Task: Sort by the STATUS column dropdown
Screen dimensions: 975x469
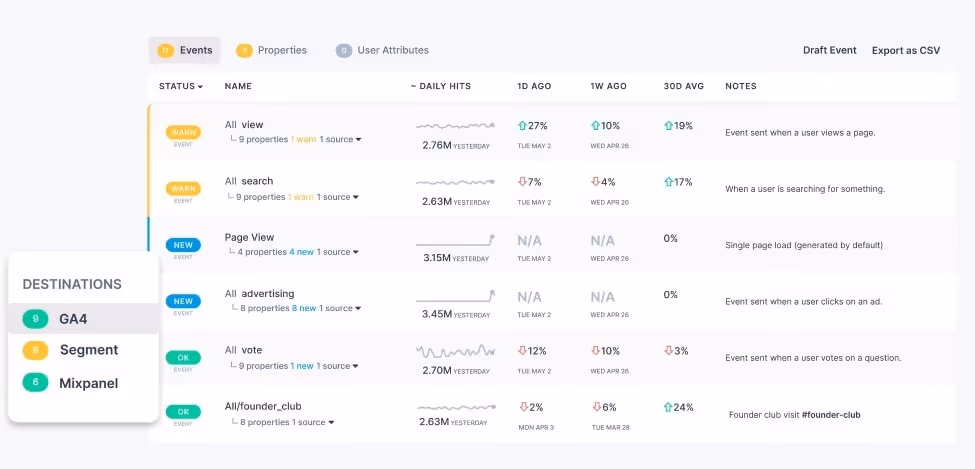Action: (x=181, y=86)
